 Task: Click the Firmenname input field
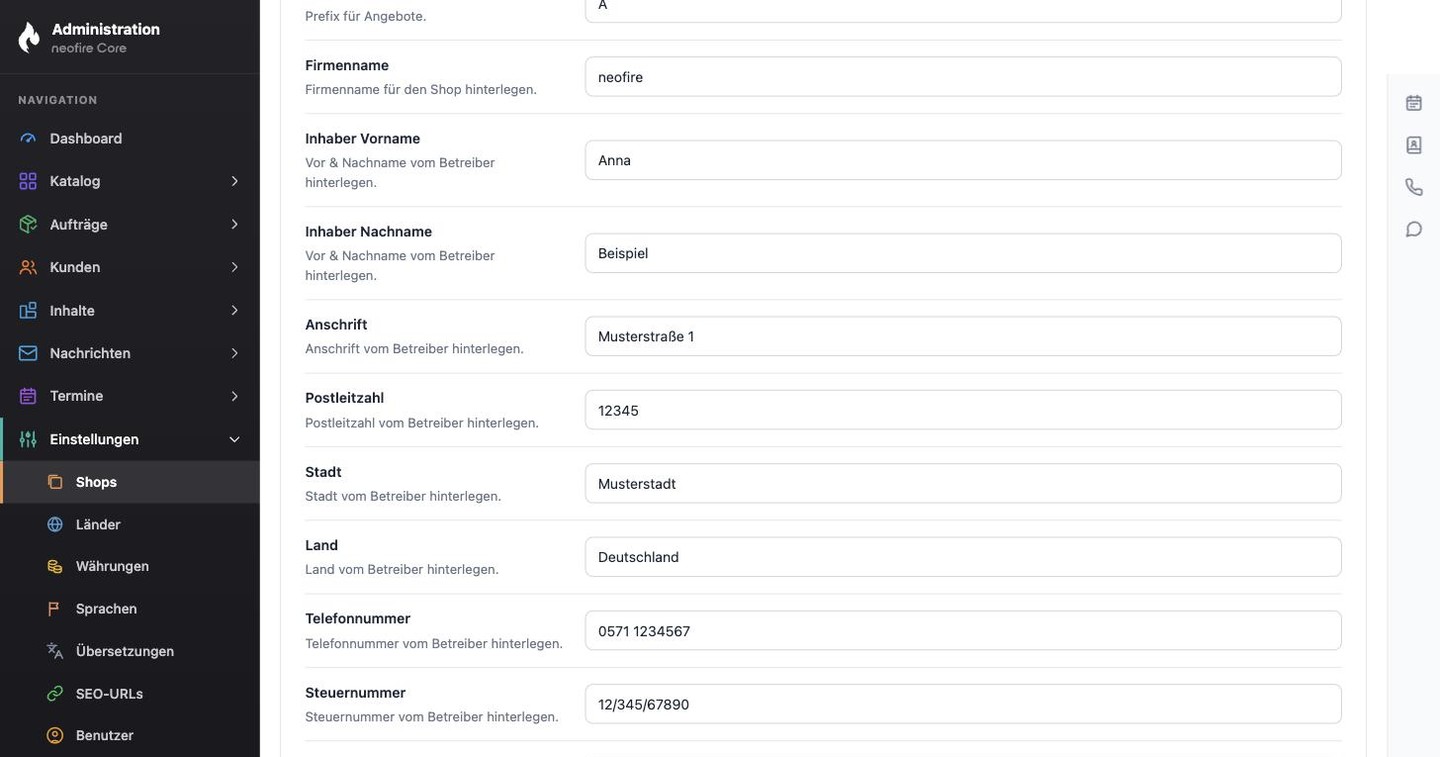pyautogui.click(x=963, y=77)
